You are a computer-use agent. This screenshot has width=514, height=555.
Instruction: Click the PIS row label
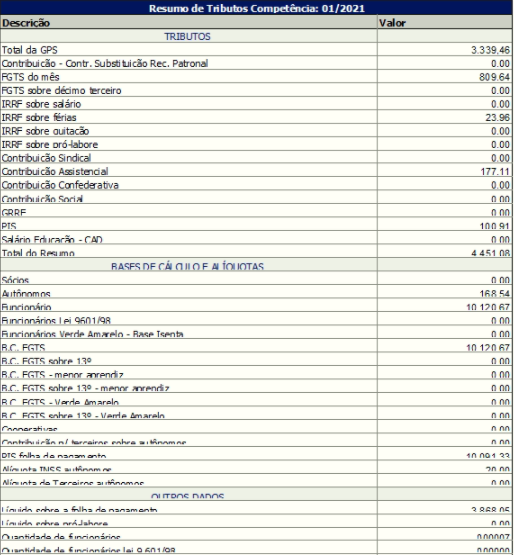(x=9, y=226)
